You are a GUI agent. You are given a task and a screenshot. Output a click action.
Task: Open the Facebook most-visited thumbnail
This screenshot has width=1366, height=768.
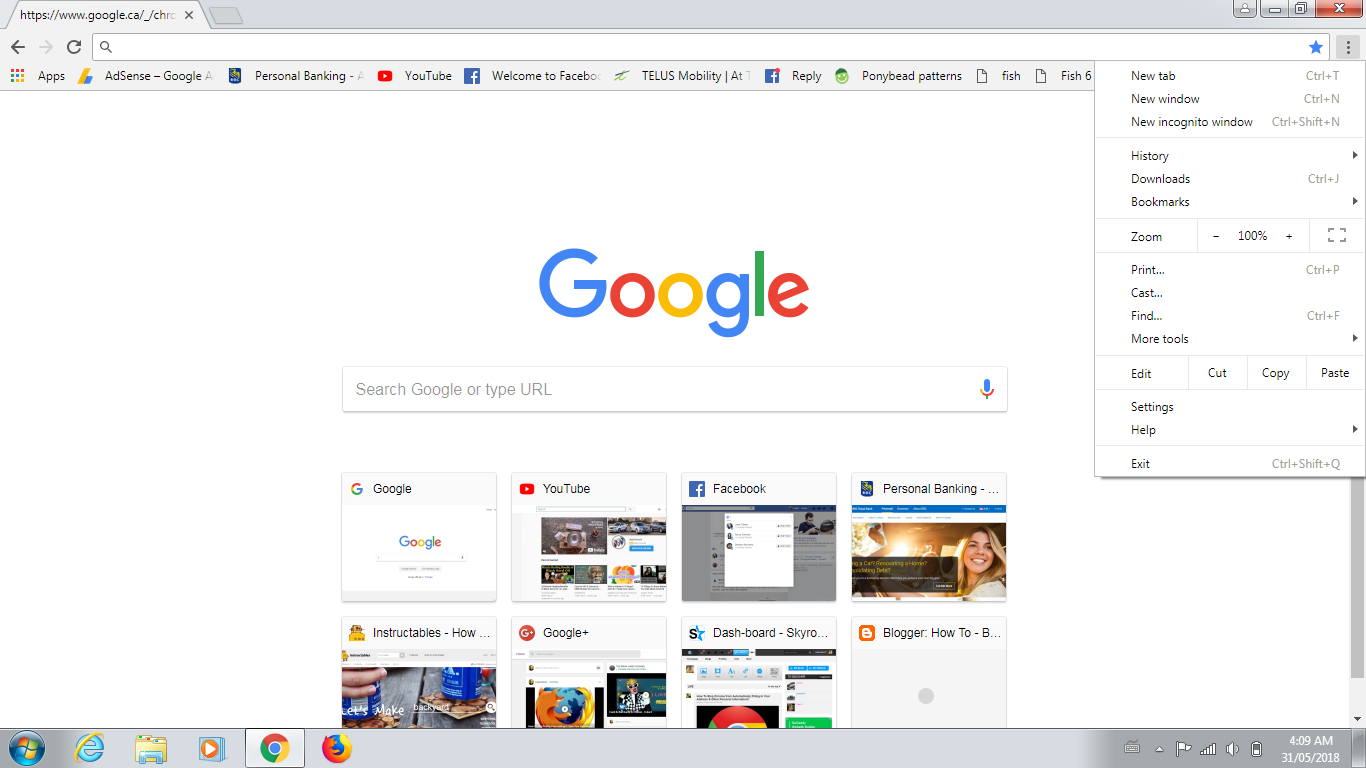(x=759, y=537)
